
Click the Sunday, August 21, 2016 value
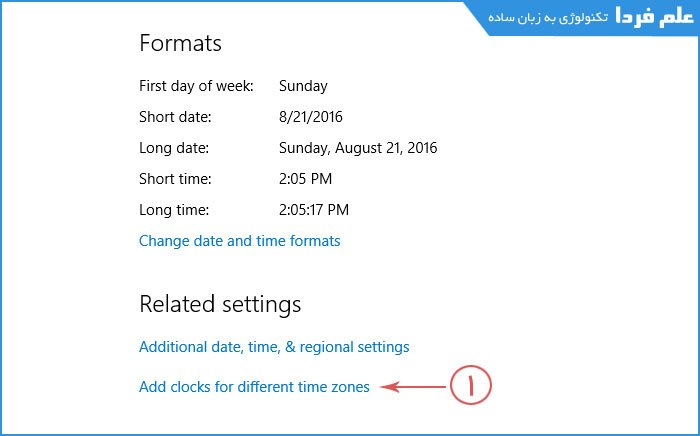(358, 148)
